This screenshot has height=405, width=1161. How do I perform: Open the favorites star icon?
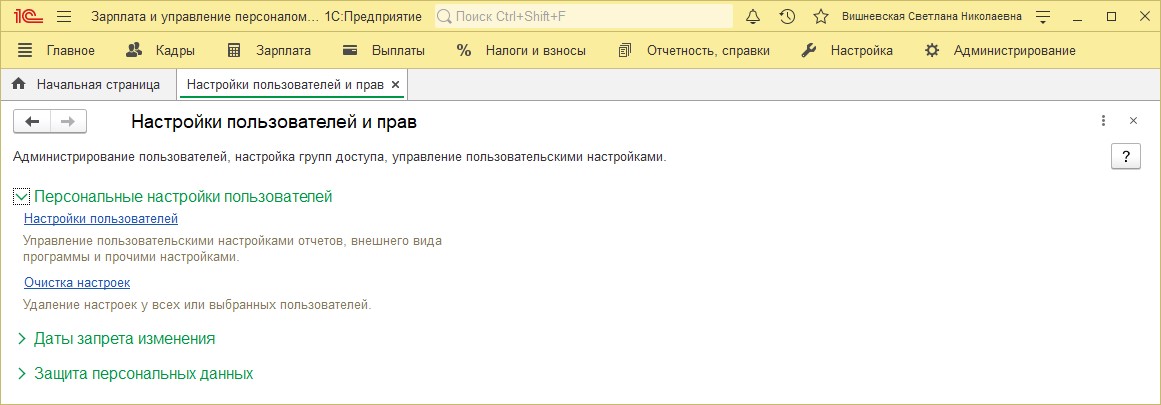point(820,16)
